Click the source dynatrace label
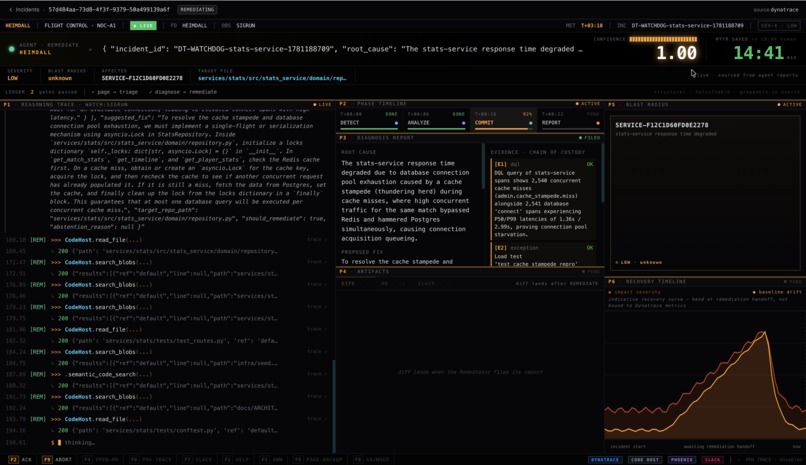This screenshot has height=465, width=806. (x=776, y=10)
